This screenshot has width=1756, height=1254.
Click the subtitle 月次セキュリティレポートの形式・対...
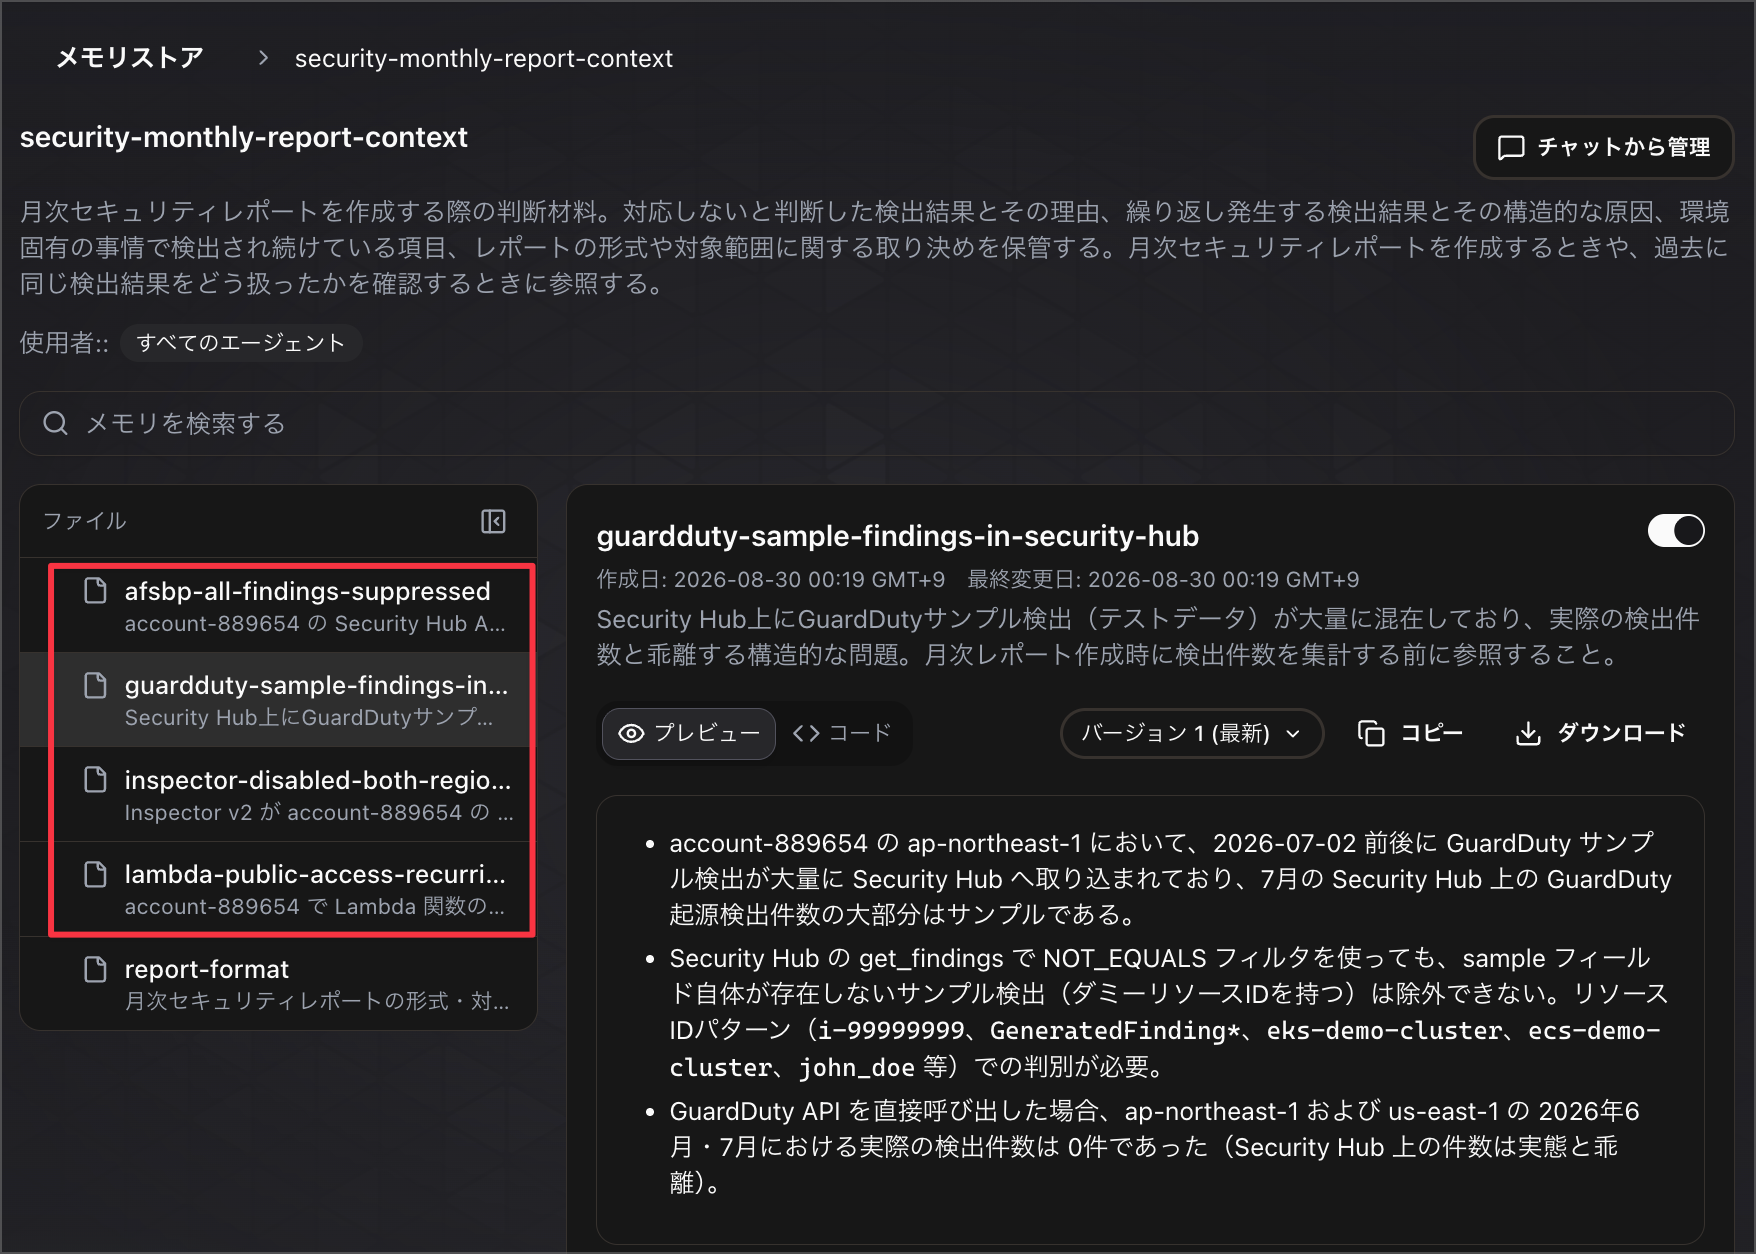(317, 1001)
